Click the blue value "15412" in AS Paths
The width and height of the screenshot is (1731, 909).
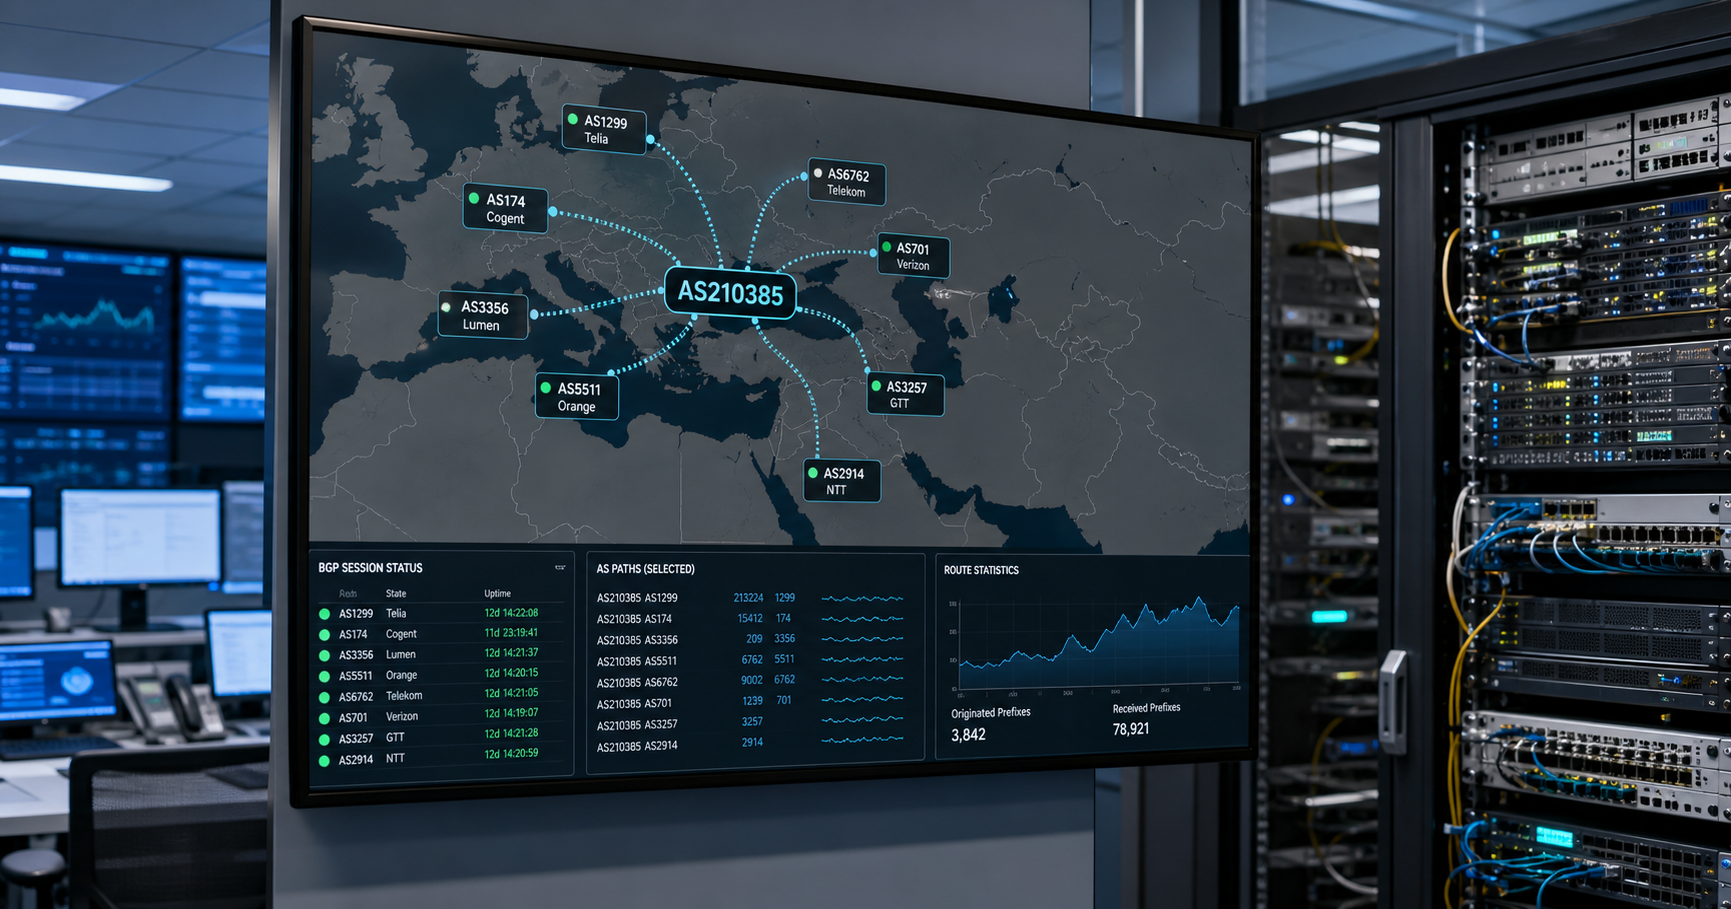coord(750,619)
